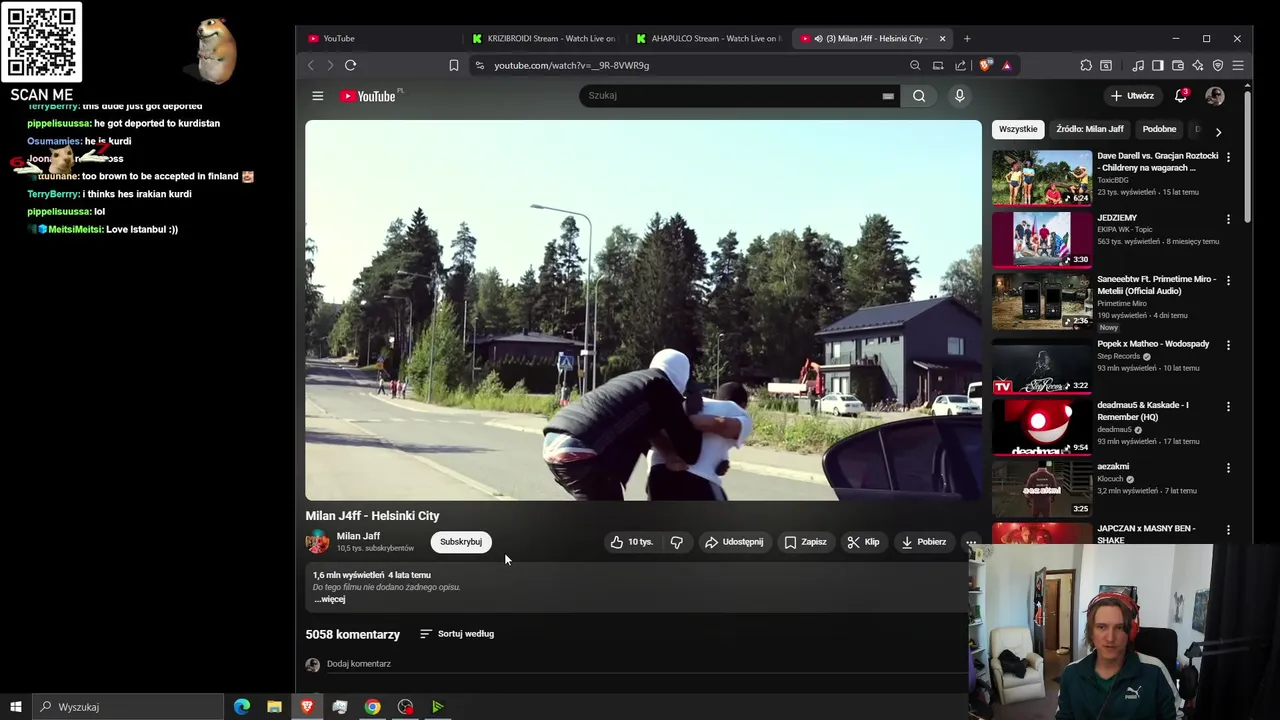Open Windows Start menu
1280x720 pixels.
(x=15, y=707)
